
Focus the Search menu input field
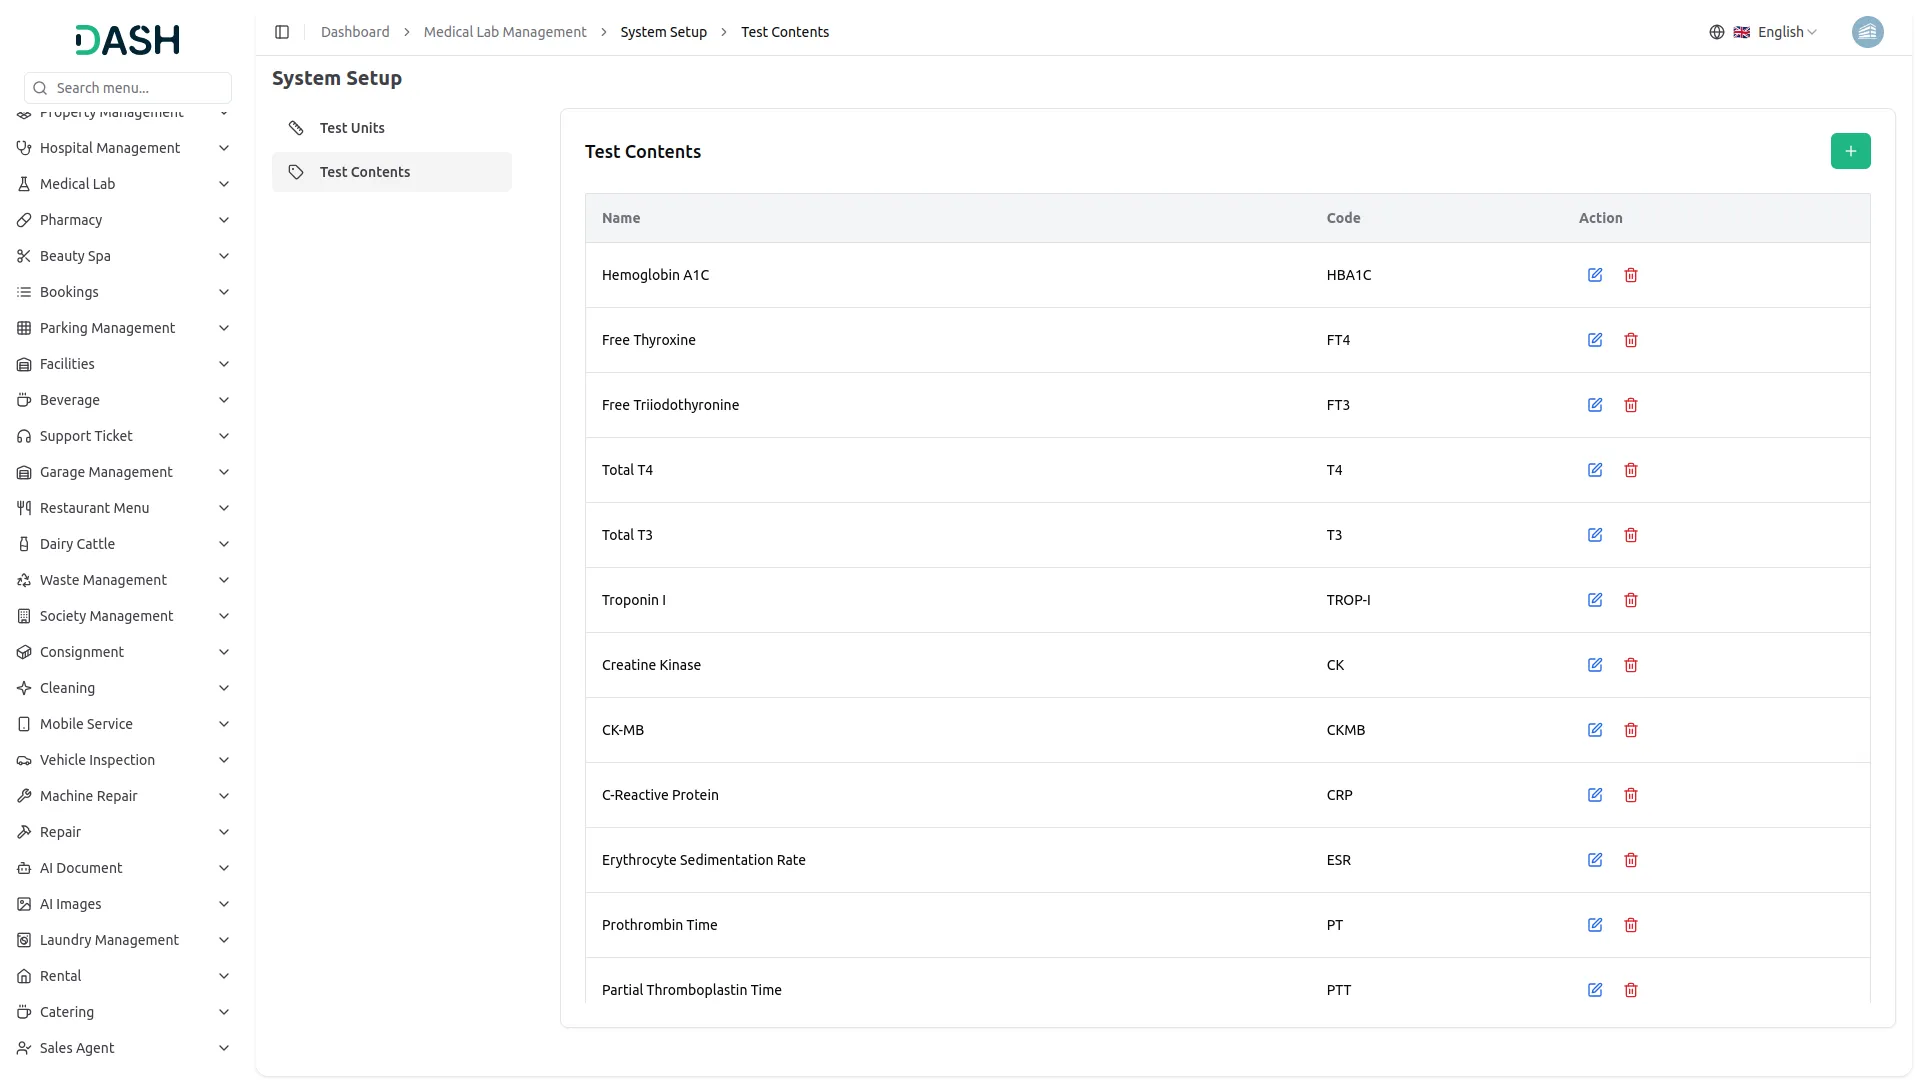tap(138, 88)
